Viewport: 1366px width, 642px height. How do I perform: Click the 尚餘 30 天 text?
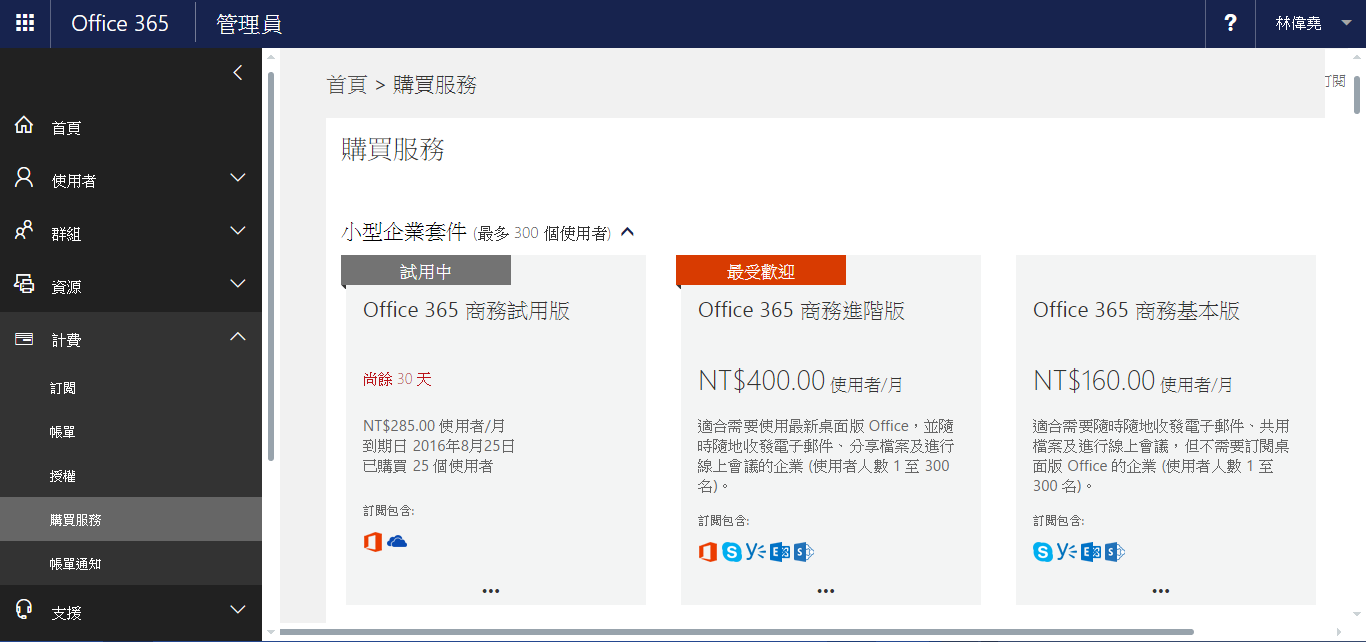[x=397, y=379]
